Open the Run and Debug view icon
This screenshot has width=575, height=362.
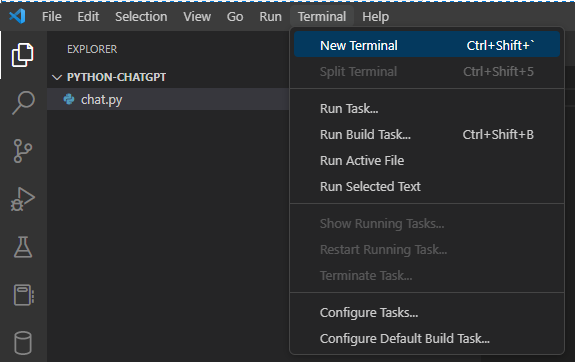tap(23, 199)
